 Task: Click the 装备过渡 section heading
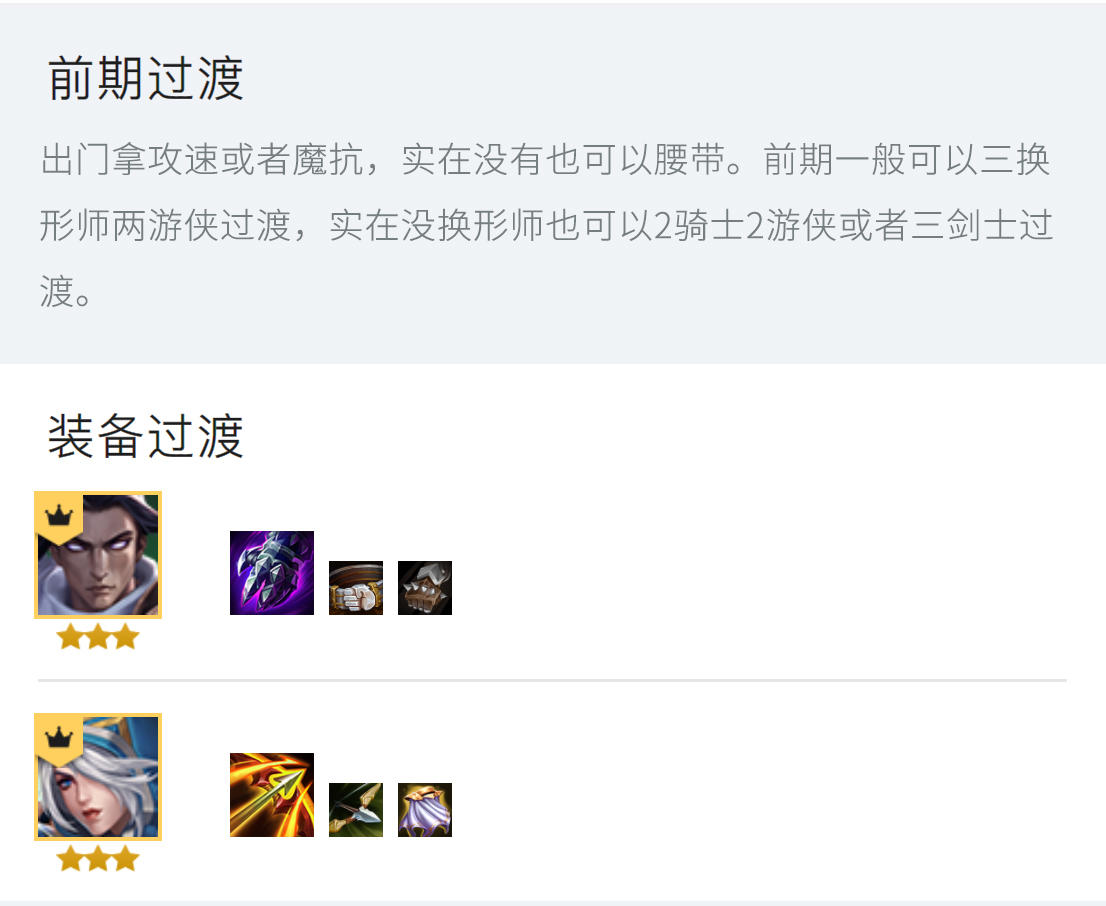pyautogui.click(x=145, y=436)
